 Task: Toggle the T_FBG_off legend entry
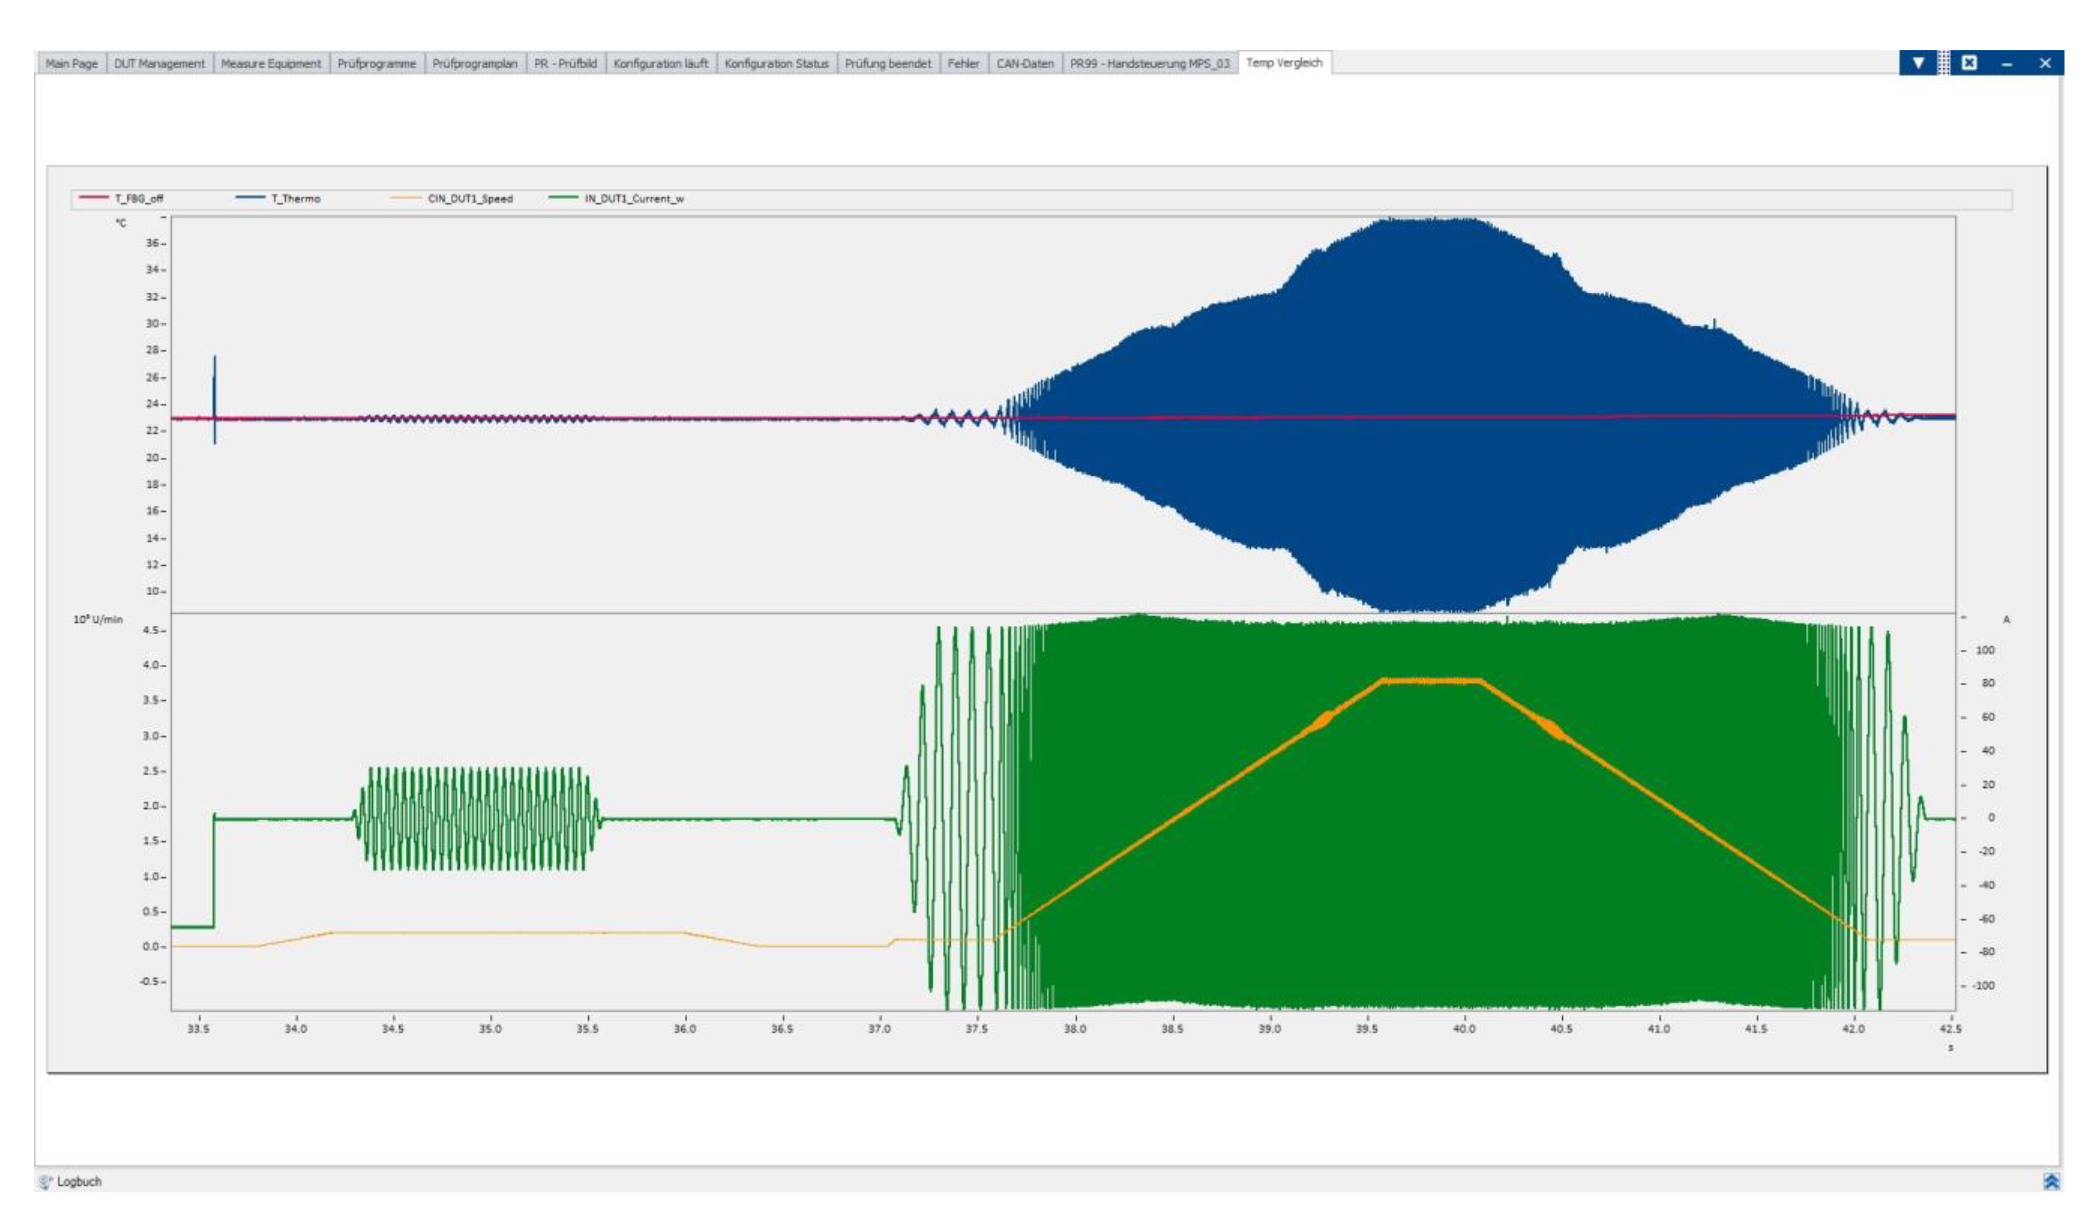click(x=138, y=199)
